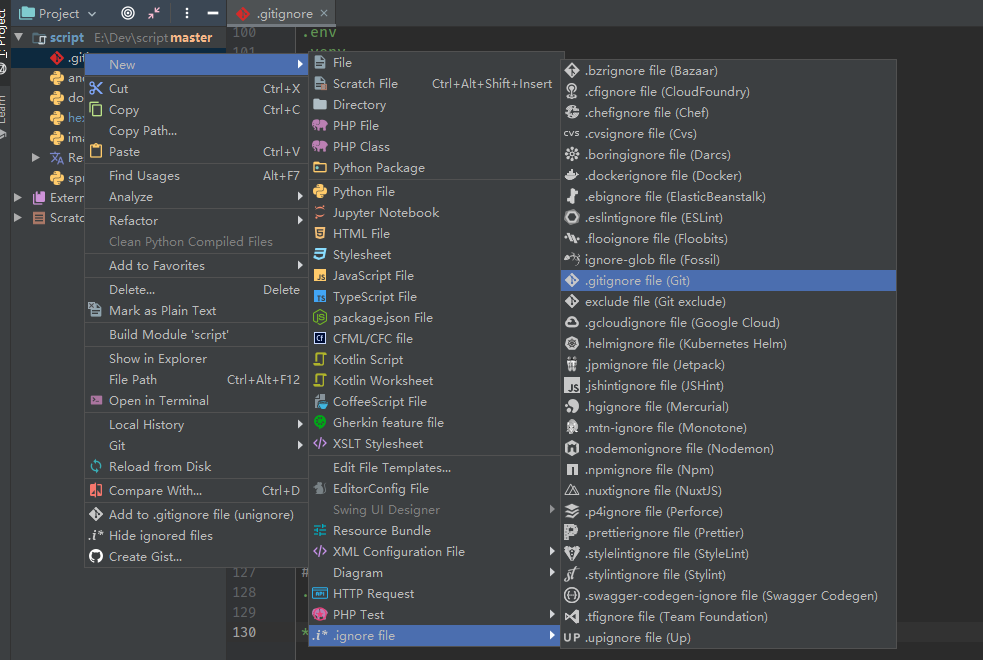Expand the XML Configuration File submenu

[x=434, y=552]
